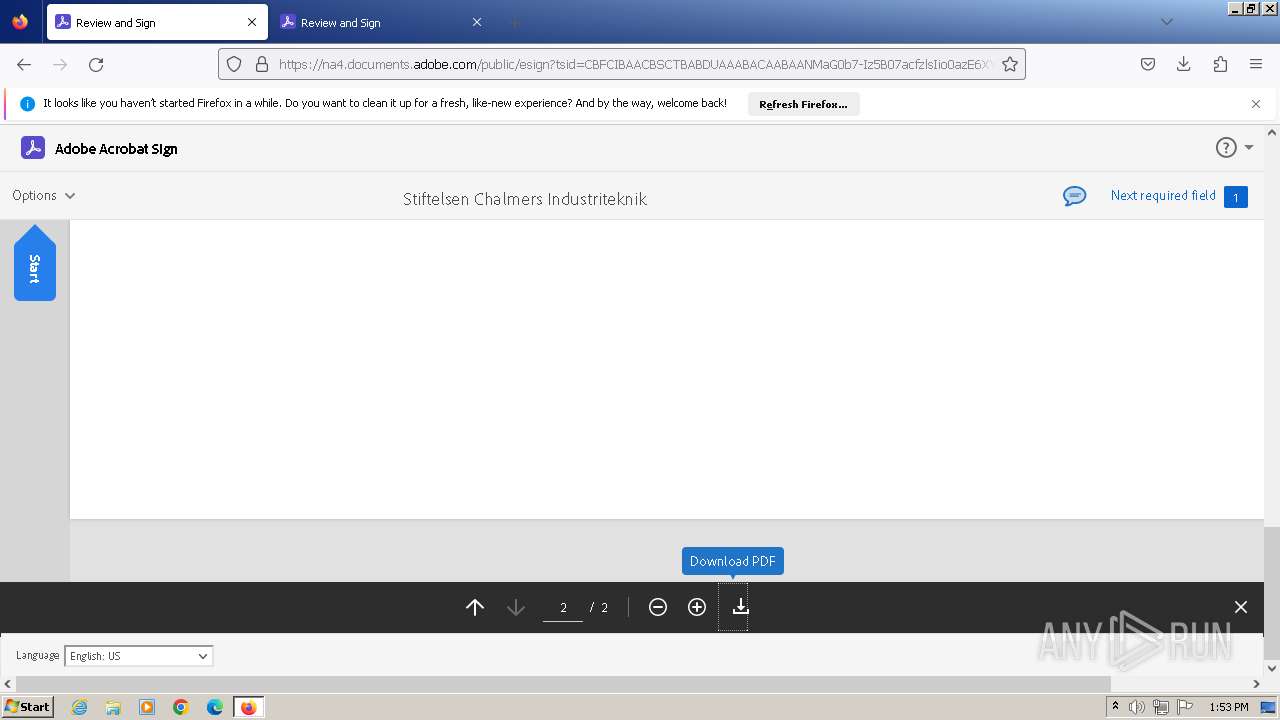
Task: Open the help question mark menu
Action: [x=1234, y=148]
